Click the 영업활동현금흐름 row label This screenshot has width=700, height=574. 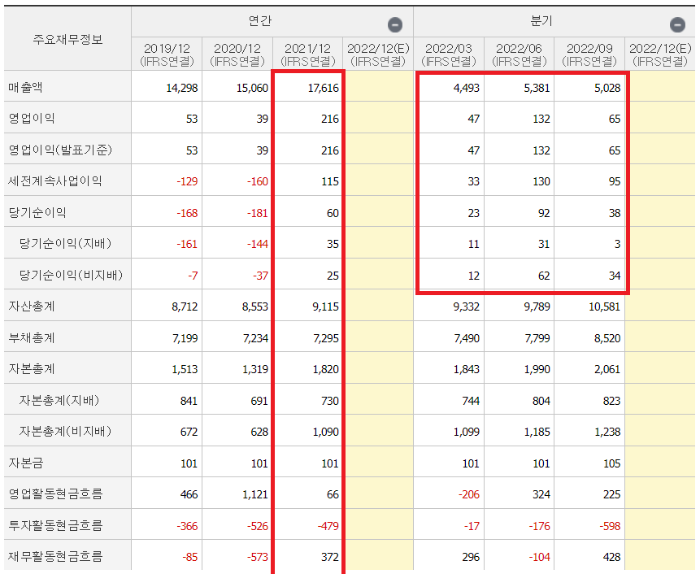pyautogui.click(x=55, y=494)
